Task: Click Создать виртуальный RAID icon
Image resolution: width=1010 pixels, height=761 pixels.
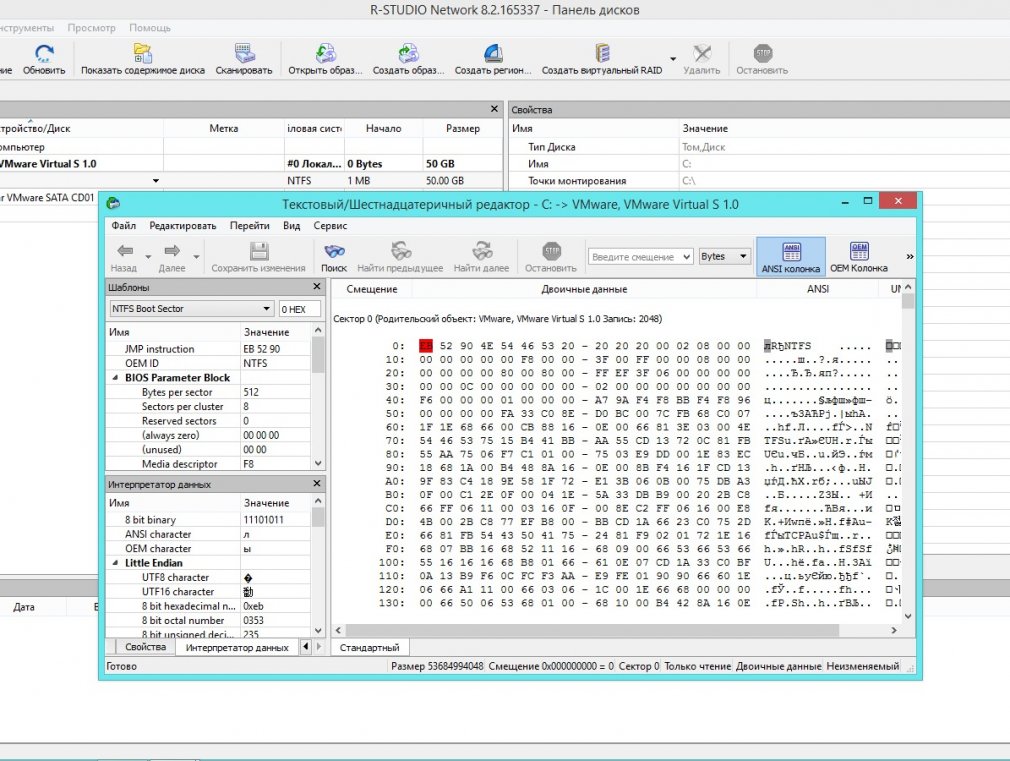Action: [602, 53]
